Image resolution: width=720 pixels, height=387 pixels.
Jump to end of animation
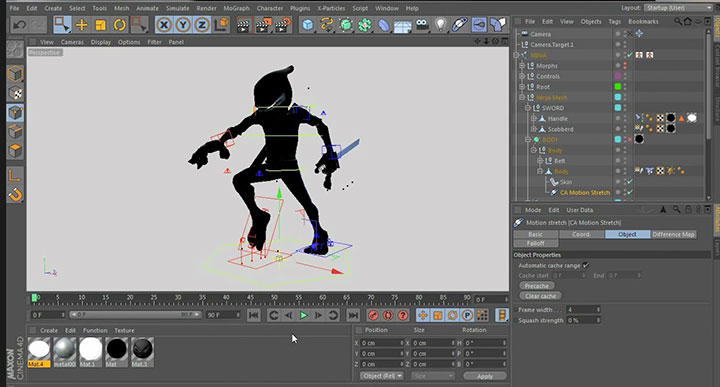pos(353,315)
